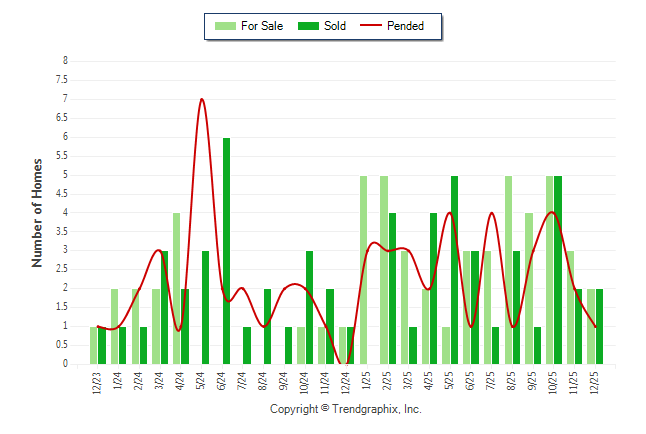Click the Sold bar for 2/25
Viewport: 646px width, 434px height.
(x=392, y=288)
